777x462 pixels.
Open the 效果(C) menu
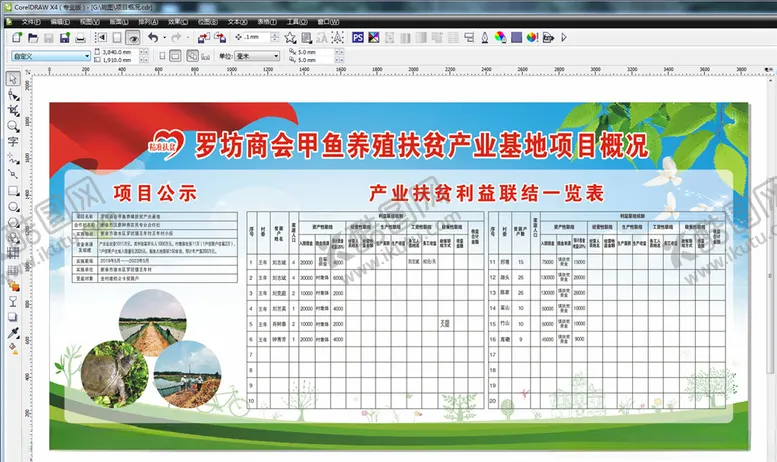pyautogui.click(x=177, y=22)
